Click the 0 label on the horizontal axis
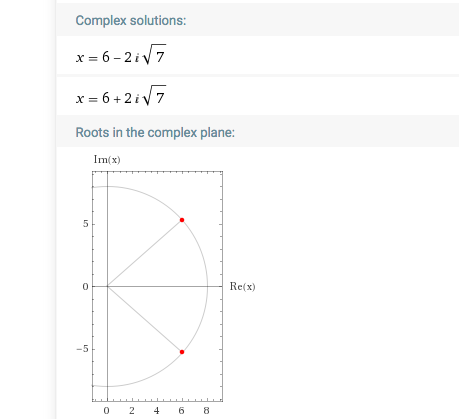 (106, 411)
